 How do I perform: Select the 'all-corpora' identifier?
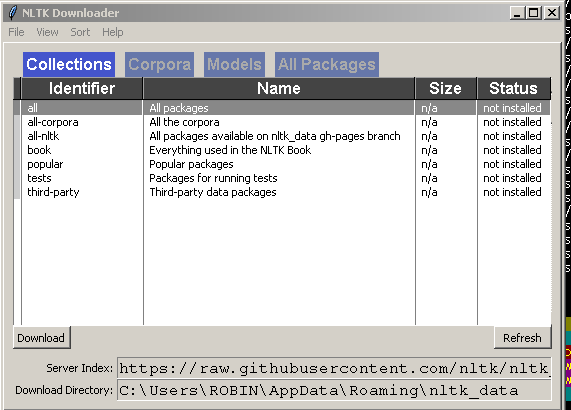[53, 122]
